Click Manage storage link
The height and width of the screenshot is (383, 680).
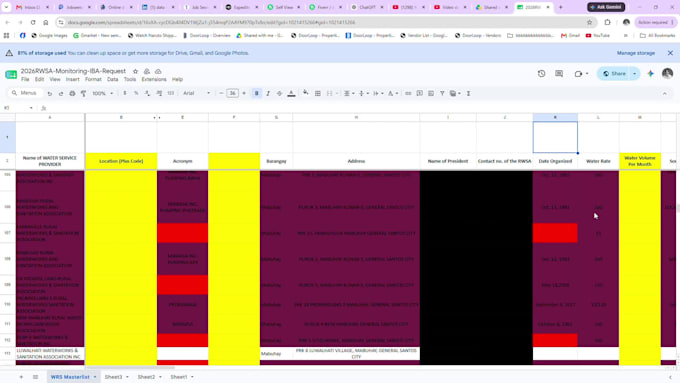pyautogui.click(x=636, y=53)
